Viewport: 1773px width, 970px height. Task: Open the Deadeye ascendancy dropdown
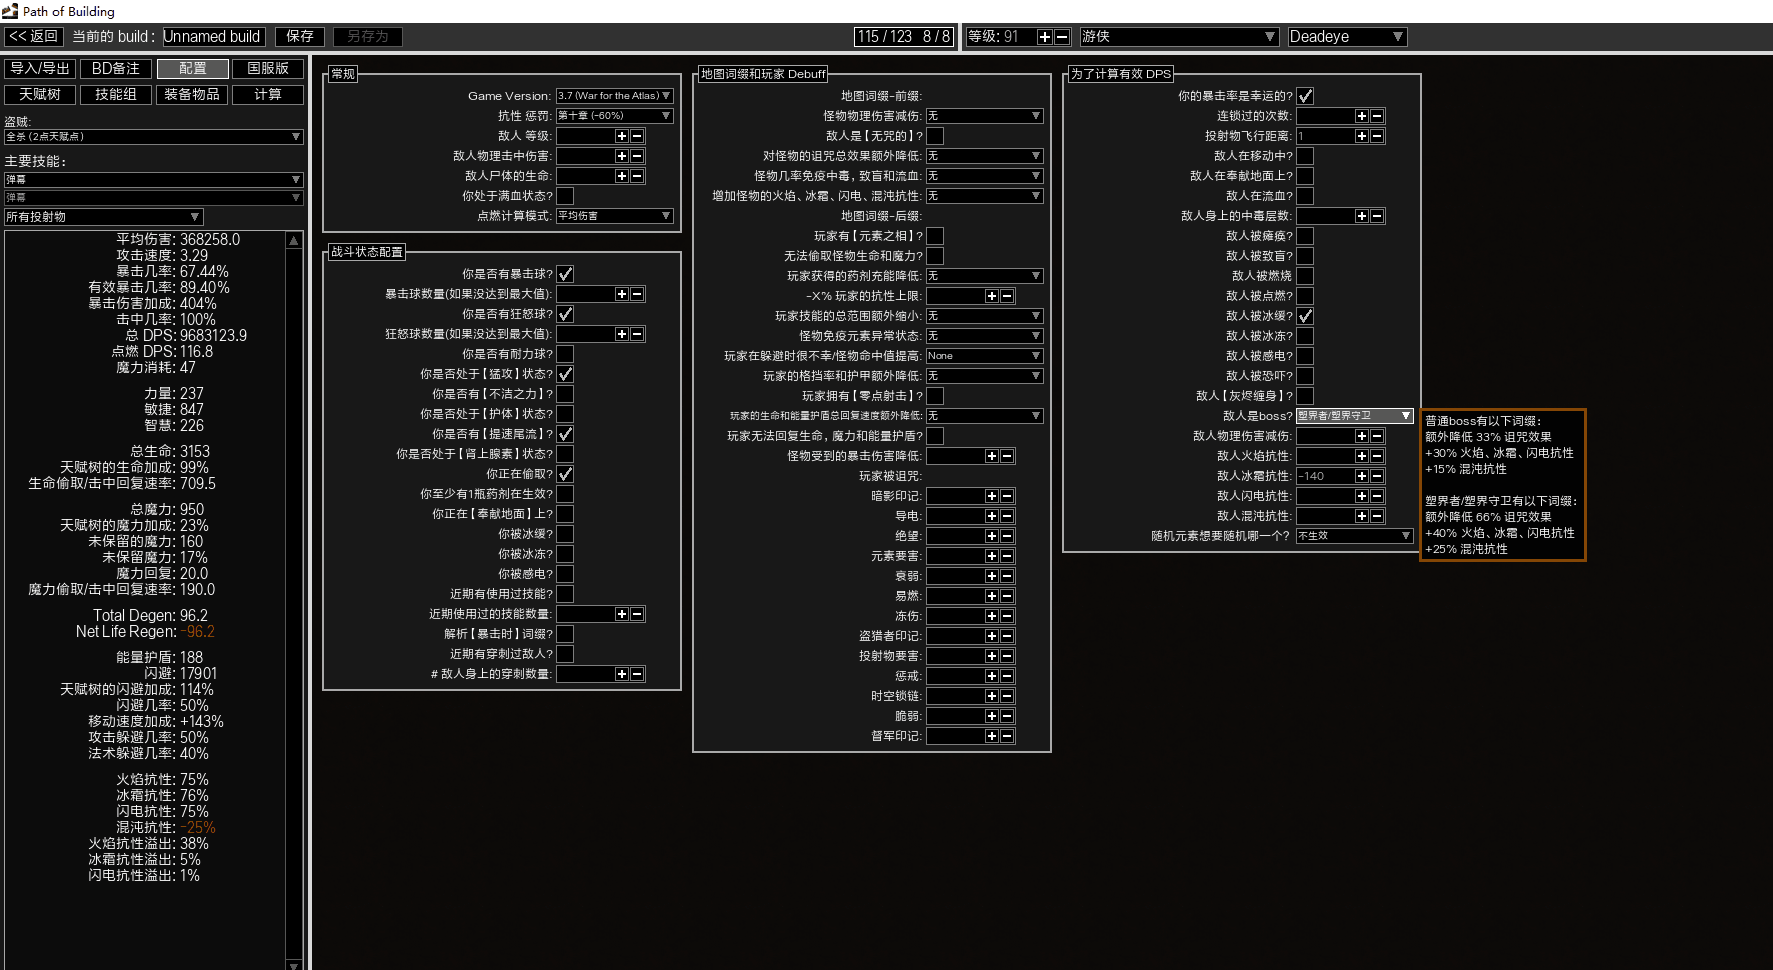tap(1346, 37)
